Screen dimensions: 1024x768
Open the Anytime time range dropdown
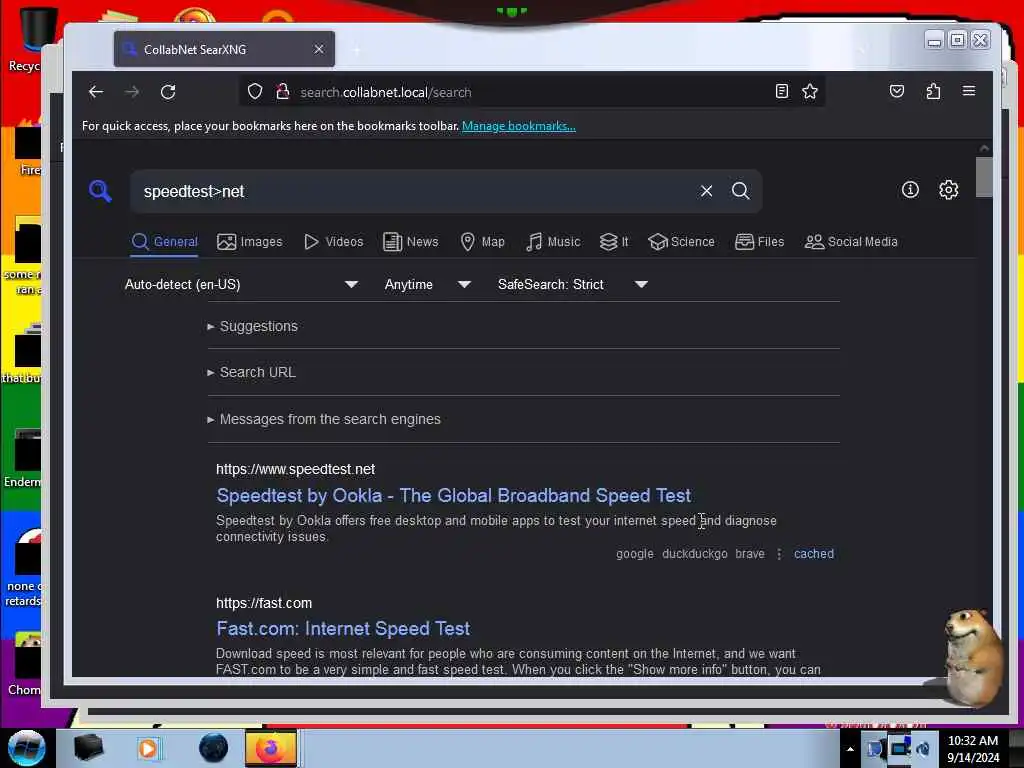(x=427, y=284)
